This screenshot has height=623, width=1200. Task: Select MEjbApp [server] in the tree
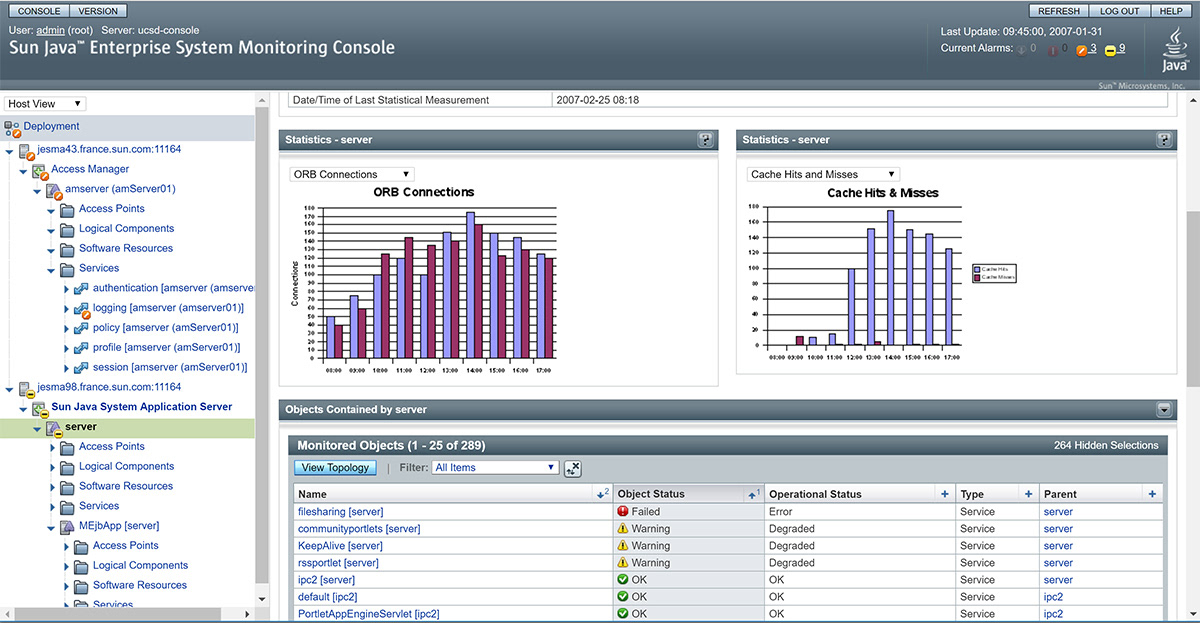click(119, 526)
